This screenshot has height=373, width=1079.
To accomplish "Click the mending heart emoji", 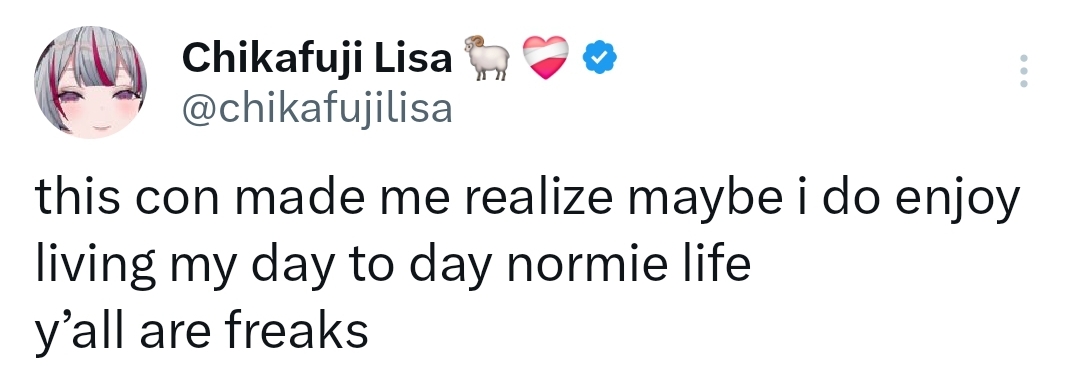I will tap(546, 58).
